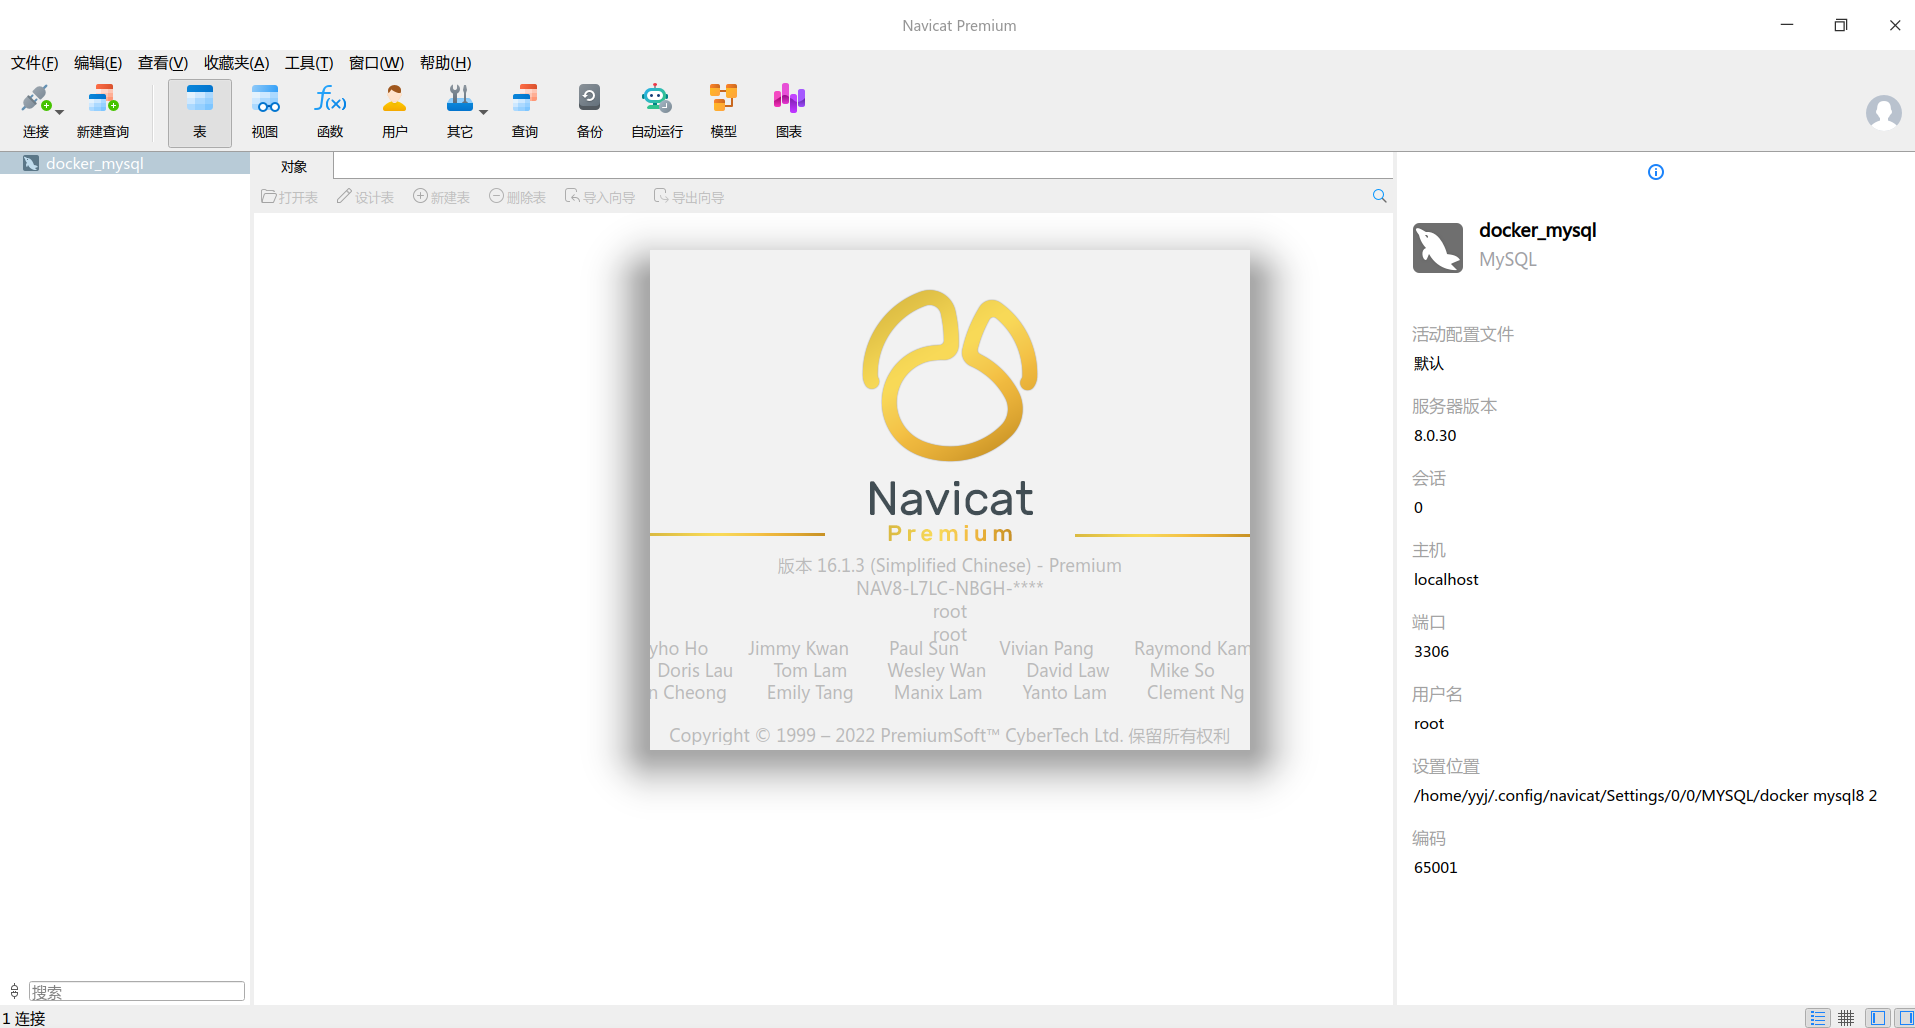Select the docker_mysql connection in tree
Viewport: 1915px width, 1028px height.
click(125, 163)
